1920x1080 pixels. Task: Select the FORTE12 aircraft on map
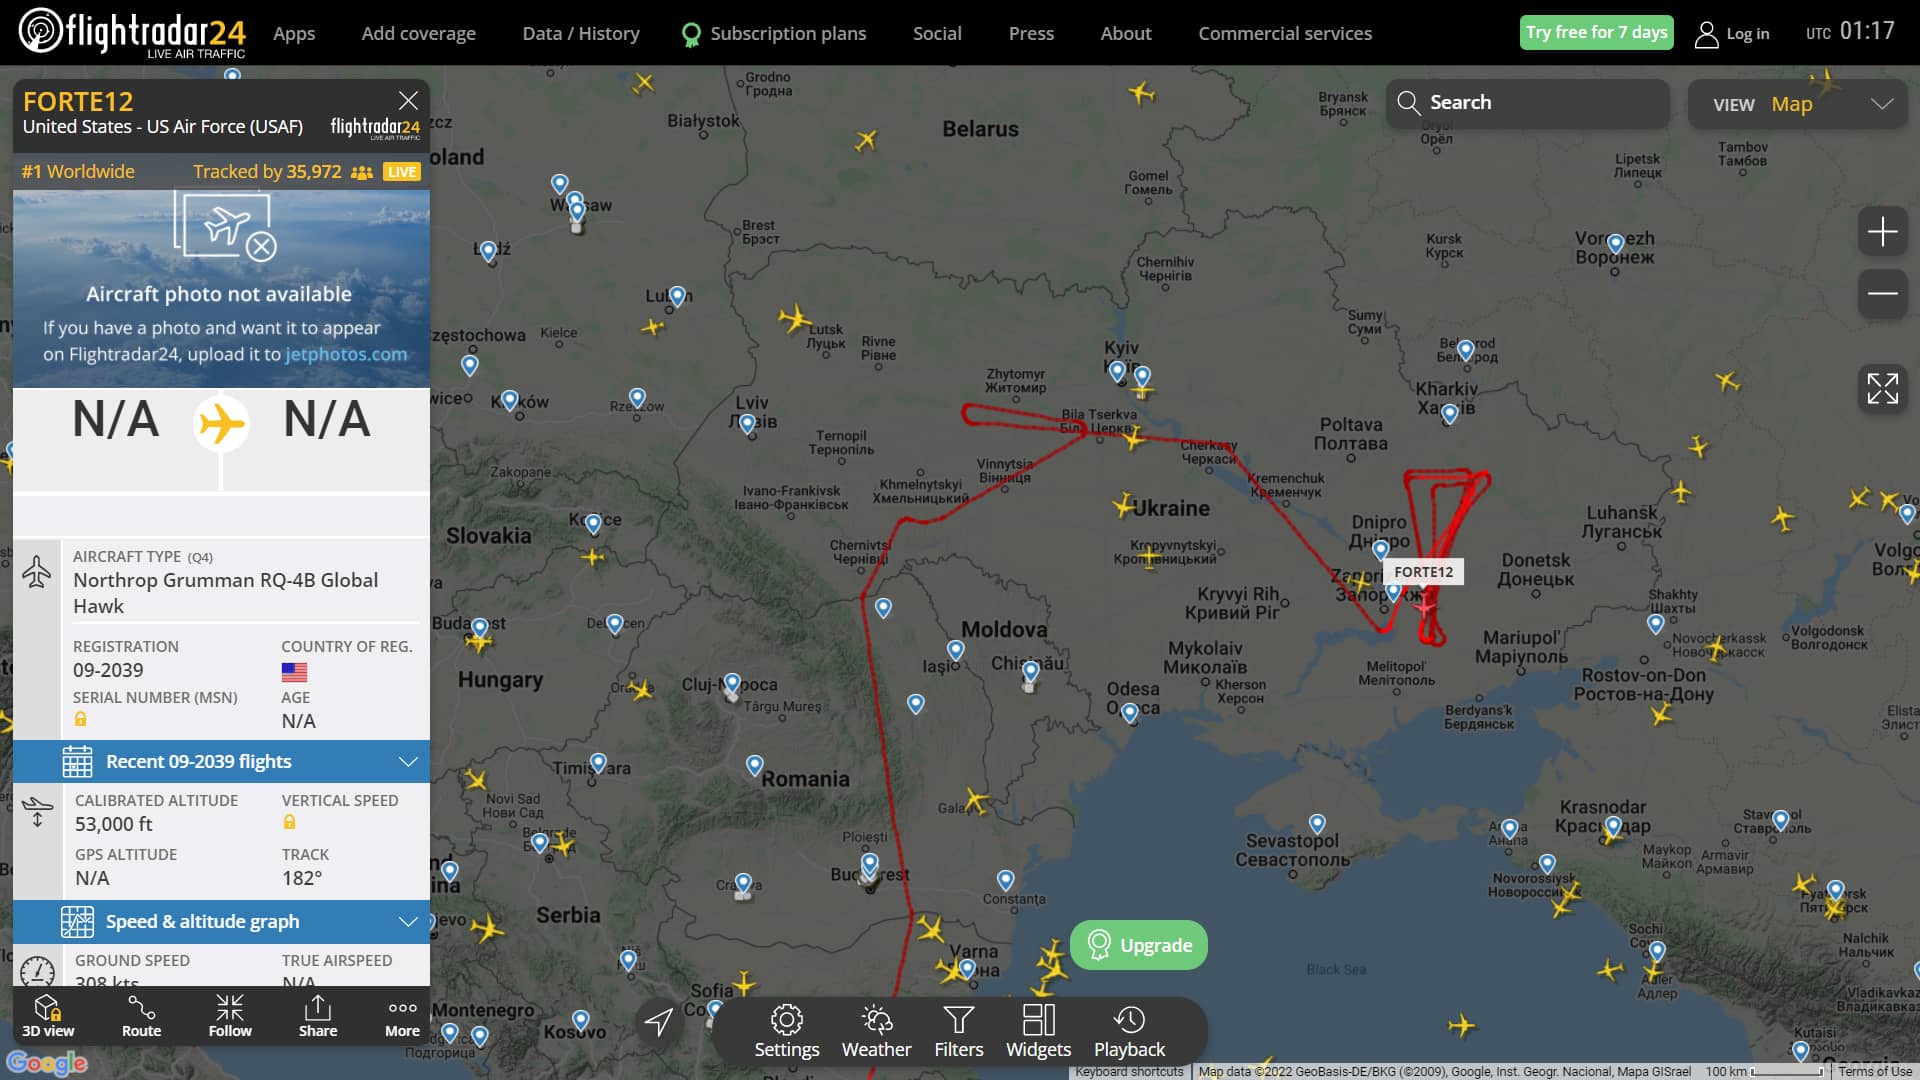(1424, 605)
